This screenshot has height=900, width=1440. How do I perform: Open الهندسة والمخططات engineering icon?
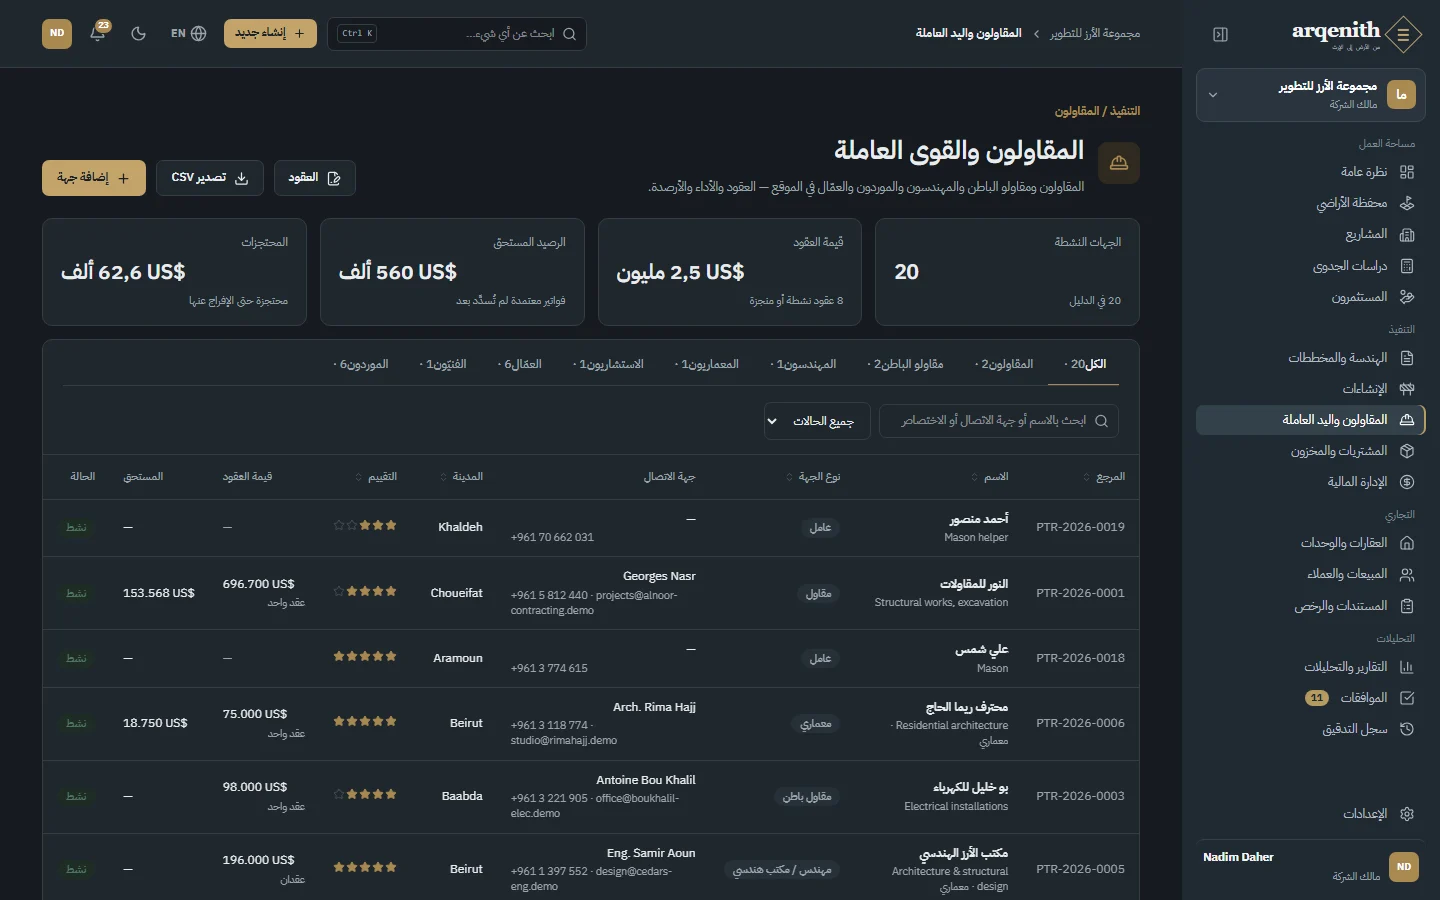click(x=1407, y=358)
